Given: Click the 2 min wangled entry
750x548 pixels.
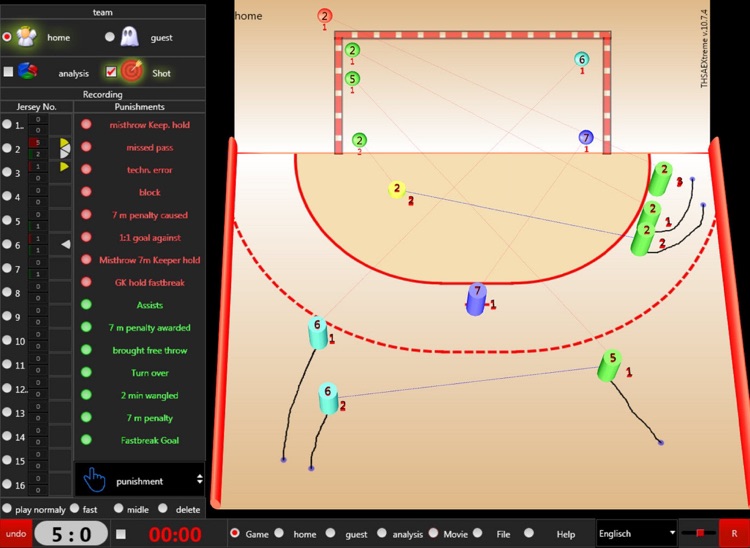Looking at the screenshot, I should (150, 395).
